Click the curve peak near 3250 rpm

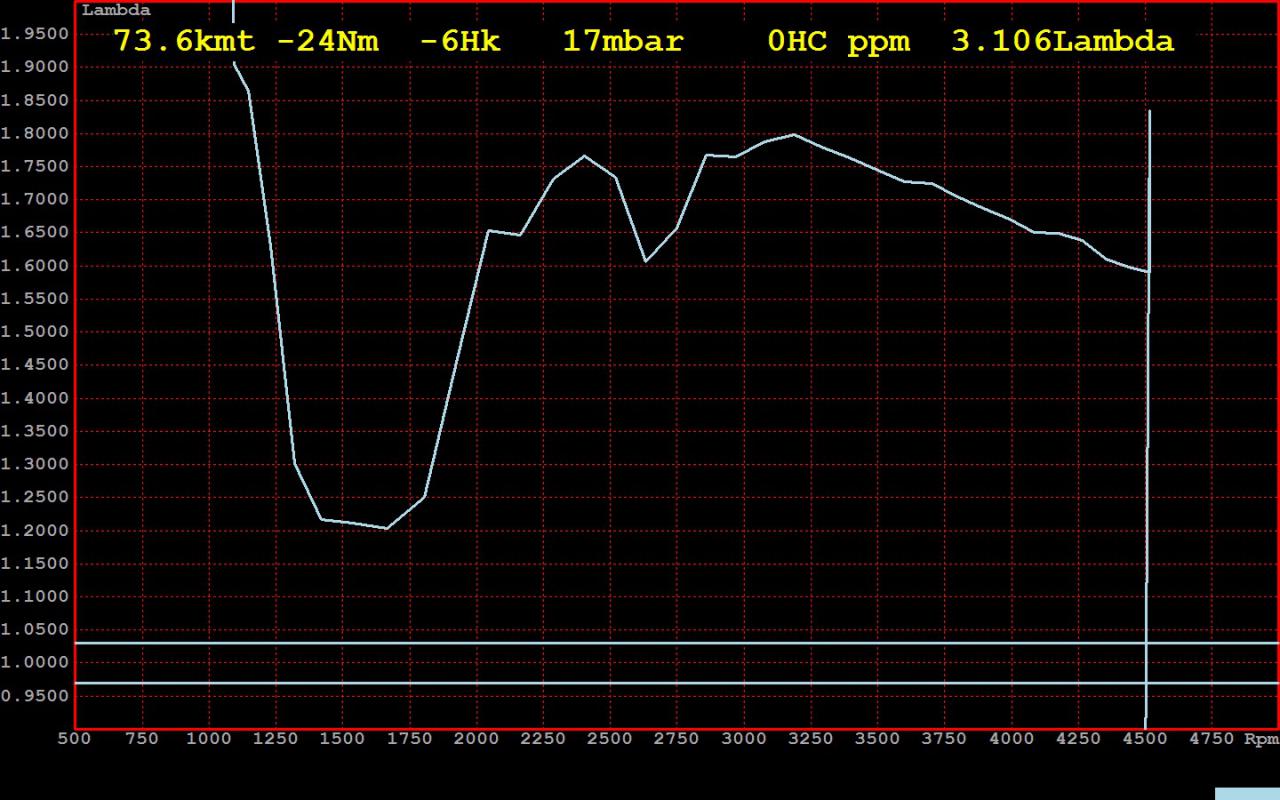[x=794, y=134]
